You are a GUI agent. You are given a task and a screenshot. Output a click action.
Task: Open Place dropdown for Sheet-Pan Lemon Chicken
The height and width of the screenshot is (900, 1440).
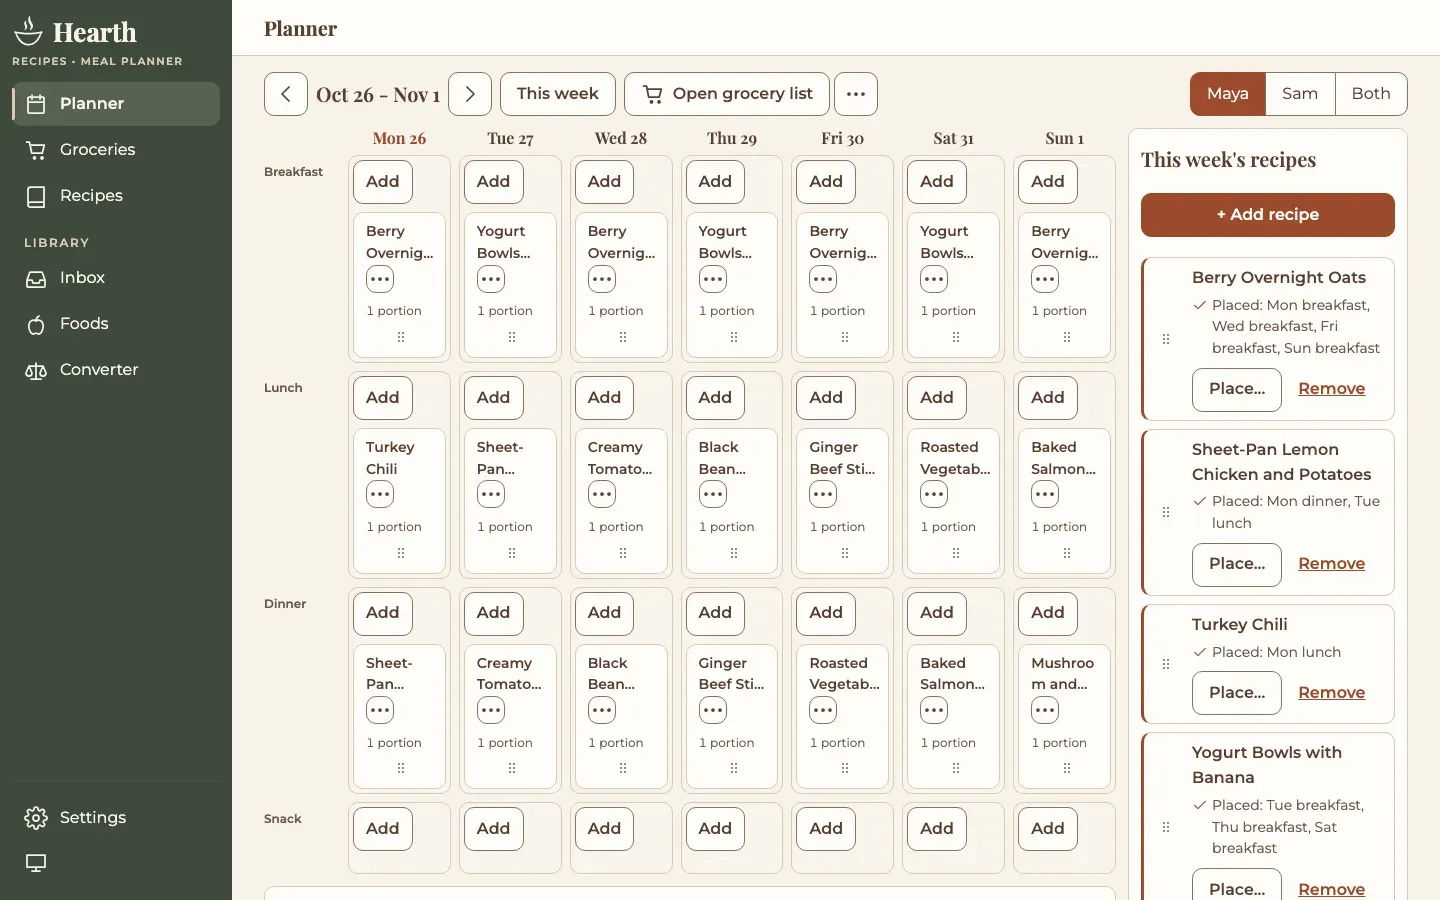(1237, 564)
